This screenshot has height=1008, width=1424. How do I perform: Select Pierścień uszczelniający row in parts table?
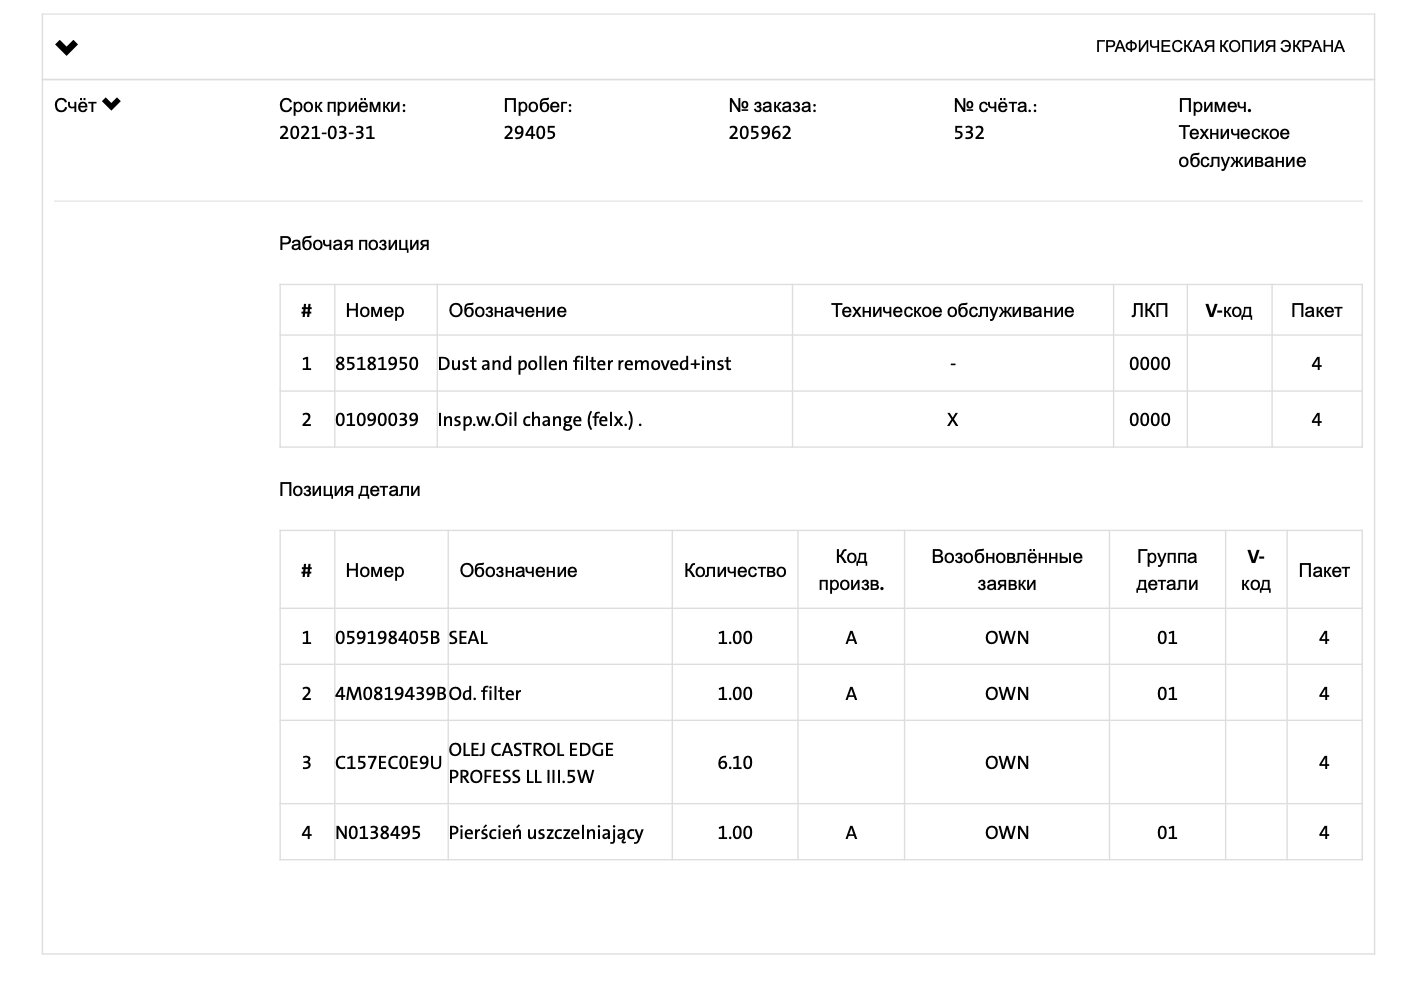click(547, 832)
